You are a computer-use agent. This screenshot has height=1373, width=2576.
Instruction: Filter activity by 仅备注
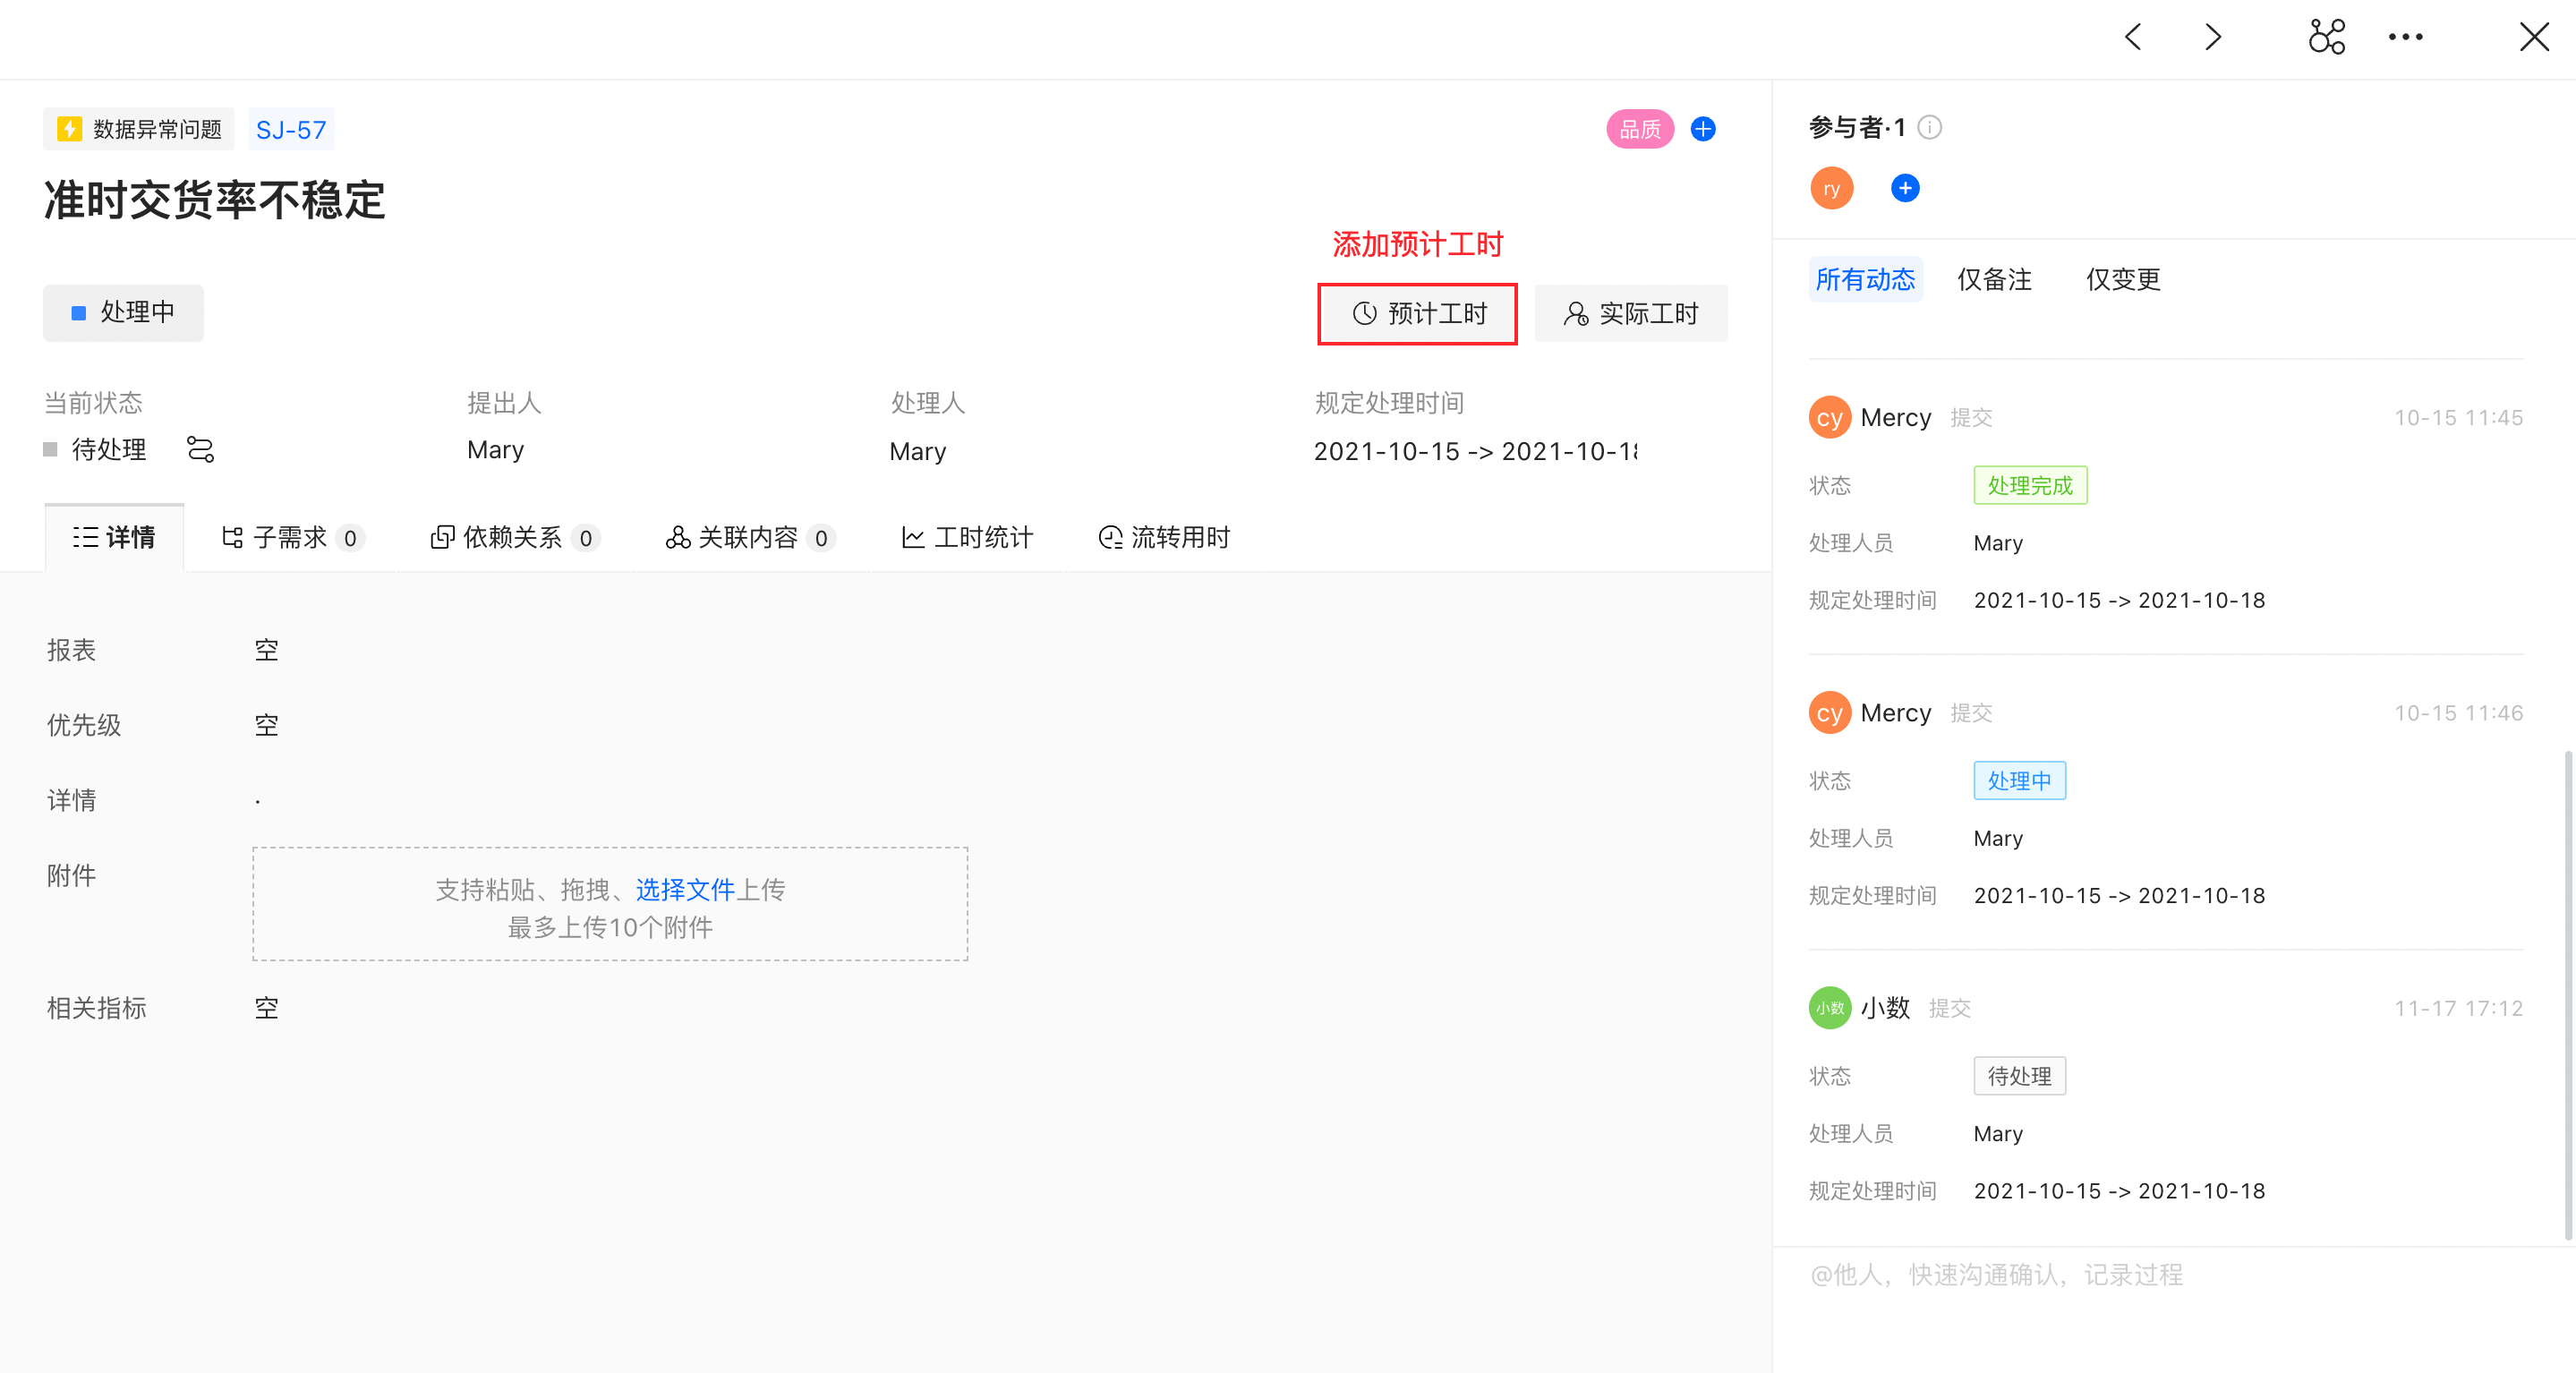pyautogui.click(x=1994, y=279)
